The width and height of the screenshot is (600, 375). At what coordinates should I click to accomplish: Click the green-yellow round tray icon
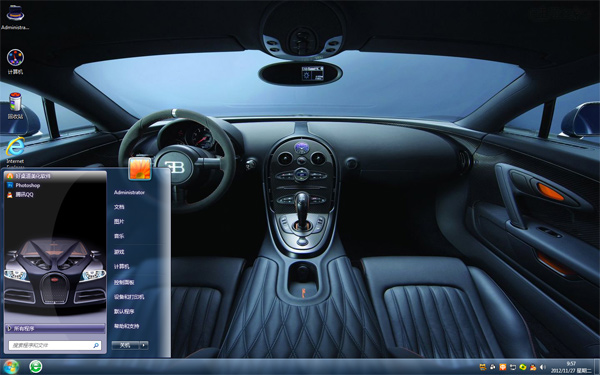click(x=523, y=367)
